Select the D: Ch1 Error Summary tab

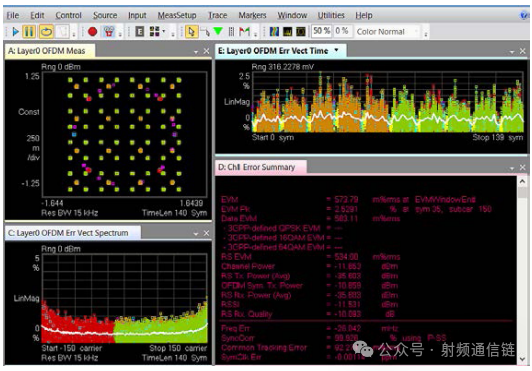(x=261, y=167)
